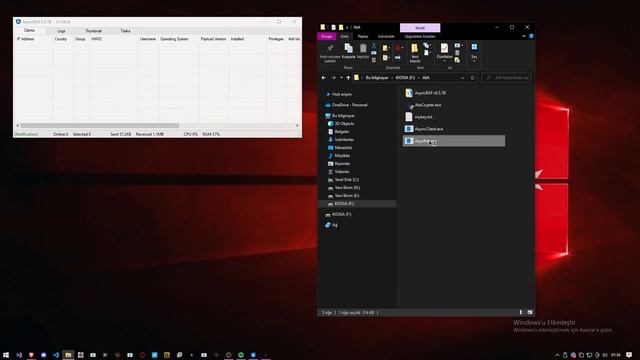Select the AtaCrypter.exe file icon
The image size is (640, 360).
point(409,105)
